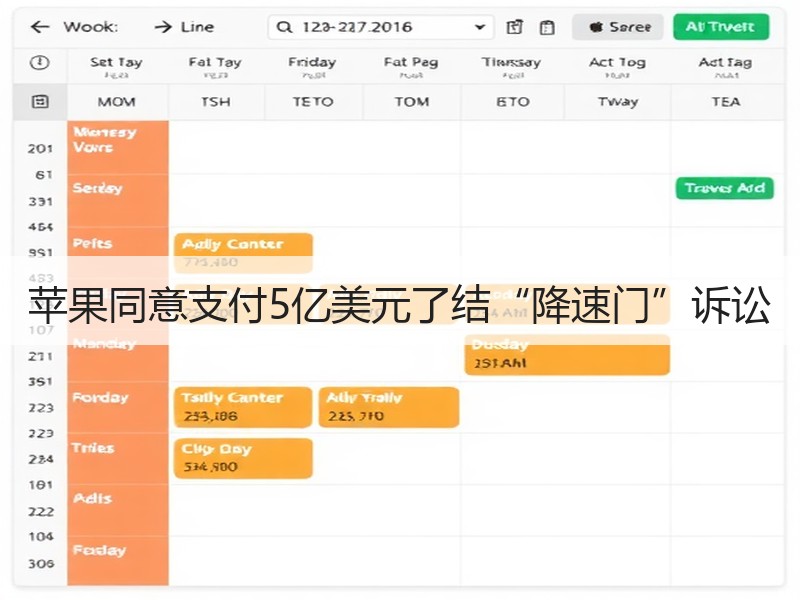
Task: Click the Fesday label in orange column
Action: coord(99,550)
